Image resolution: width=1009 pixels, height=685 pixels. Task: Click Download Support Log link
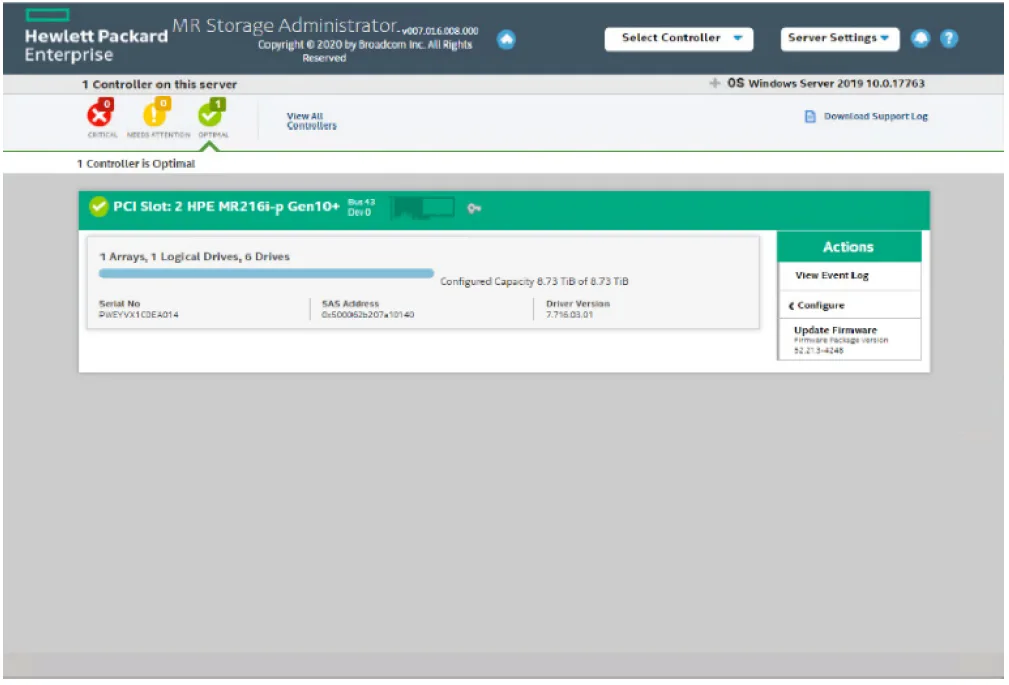876,117
